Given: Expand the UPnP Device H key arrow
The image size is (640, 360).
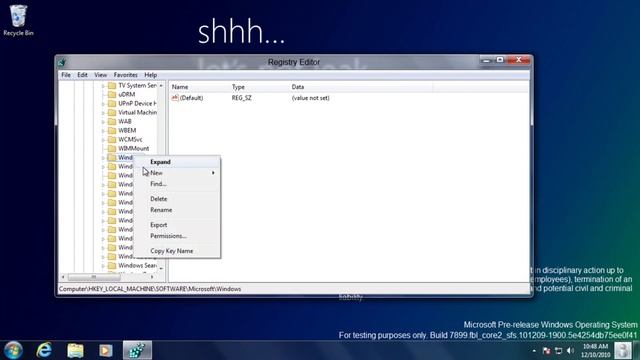Looking at the screenshot, I should [x=103, y=104].
